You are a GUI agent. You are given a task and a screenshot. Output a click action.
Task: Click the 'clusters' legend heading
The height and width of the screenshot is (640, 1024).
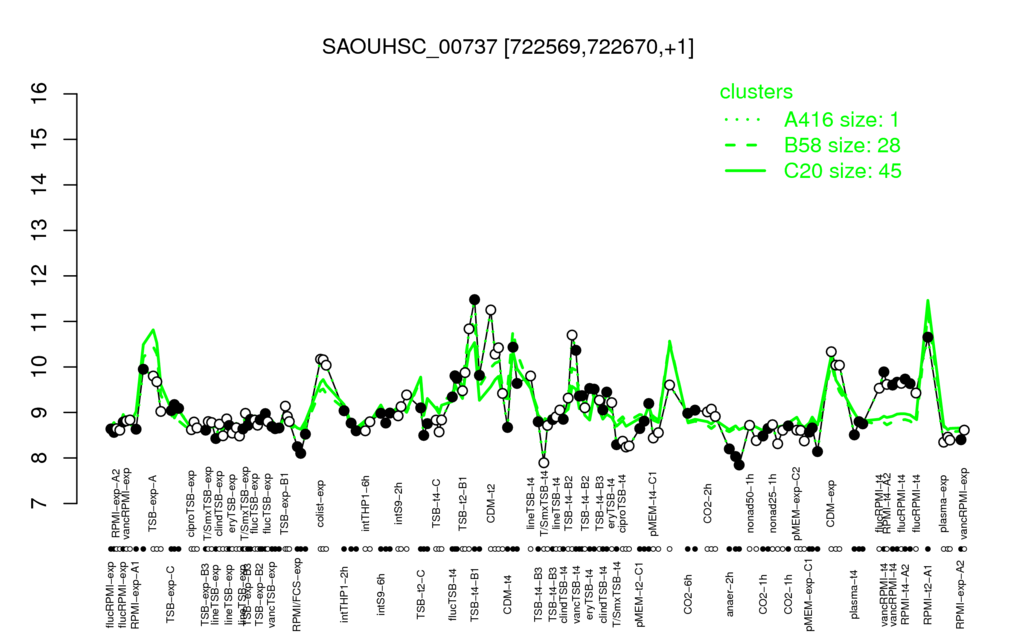click(x=756, y=92)
